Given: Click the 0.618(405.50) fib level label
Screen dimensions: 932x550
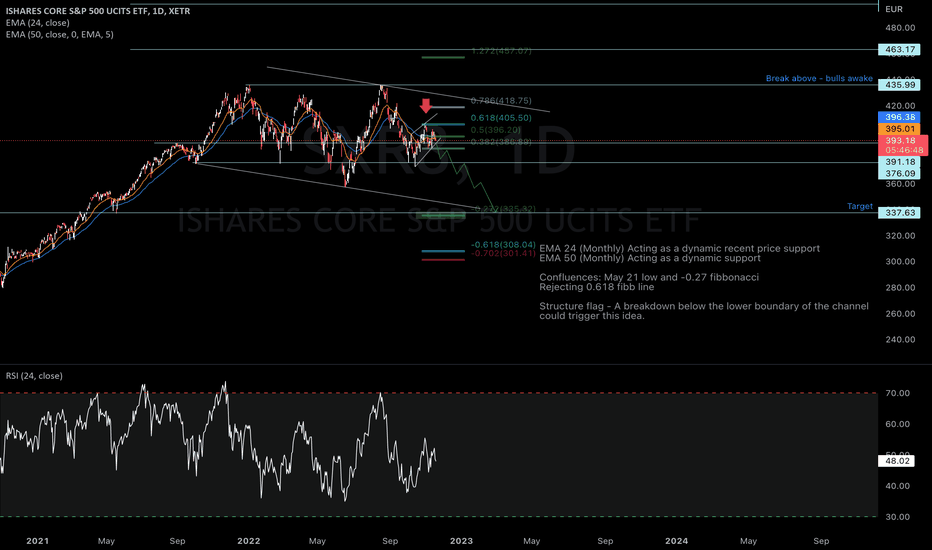Looking at the screenshot, I should [500, 118].
